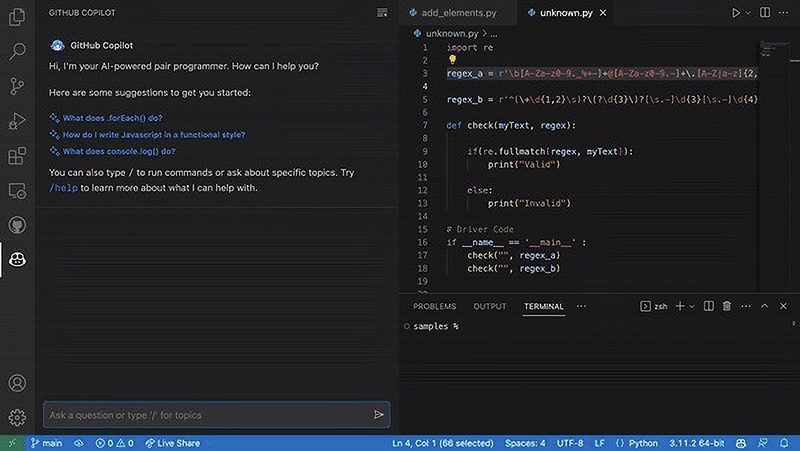The height and width of the screenshot is (451, 800).
Task: Click suggestion about Javascript functional style
Action: click(154, 135)
